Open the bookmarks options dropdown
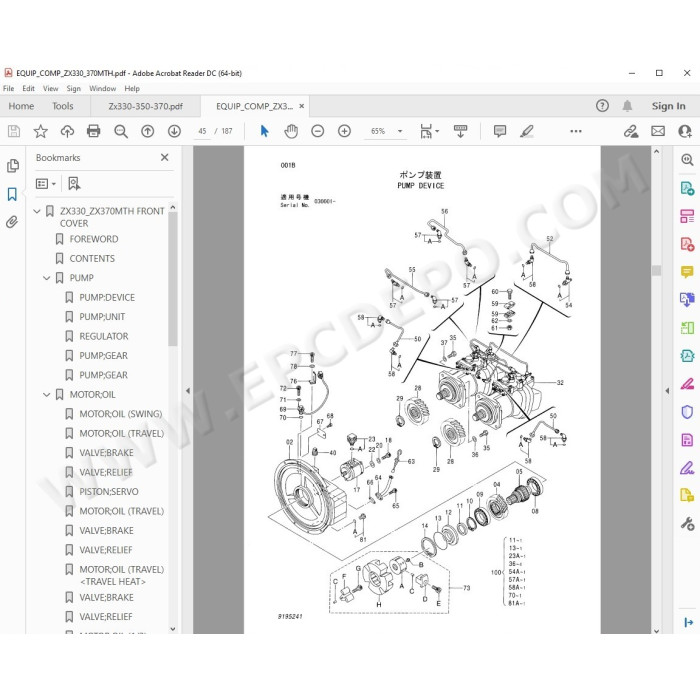Viewport: 700px width, 700px height. [x=46, y=183]
